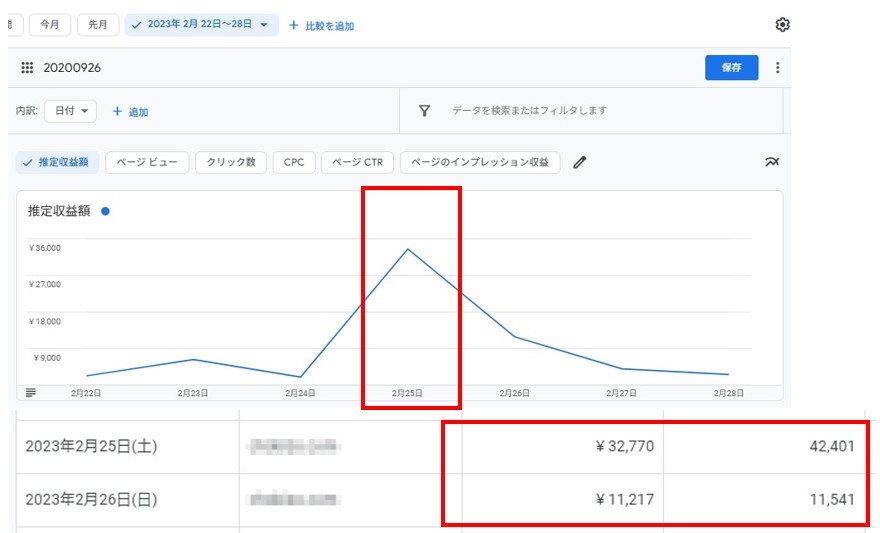Click the 2023年2月26日(日) table row date
The width and height of the screenshot is (880, 533).
91,499
